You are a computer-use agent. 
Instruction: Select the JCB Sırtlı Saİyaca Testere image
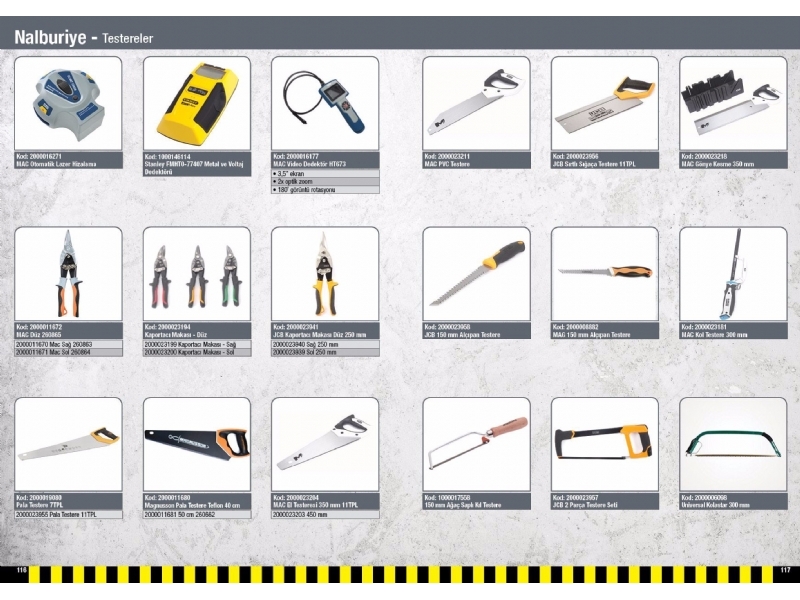604,103
